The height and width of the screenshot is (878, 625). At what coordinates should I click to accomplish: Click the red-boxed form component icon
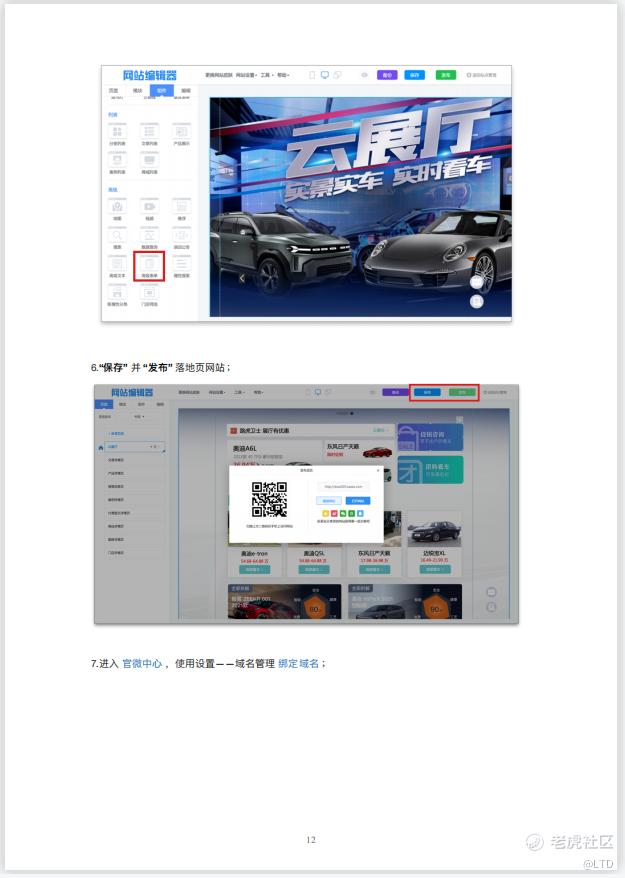coord(149,264)
